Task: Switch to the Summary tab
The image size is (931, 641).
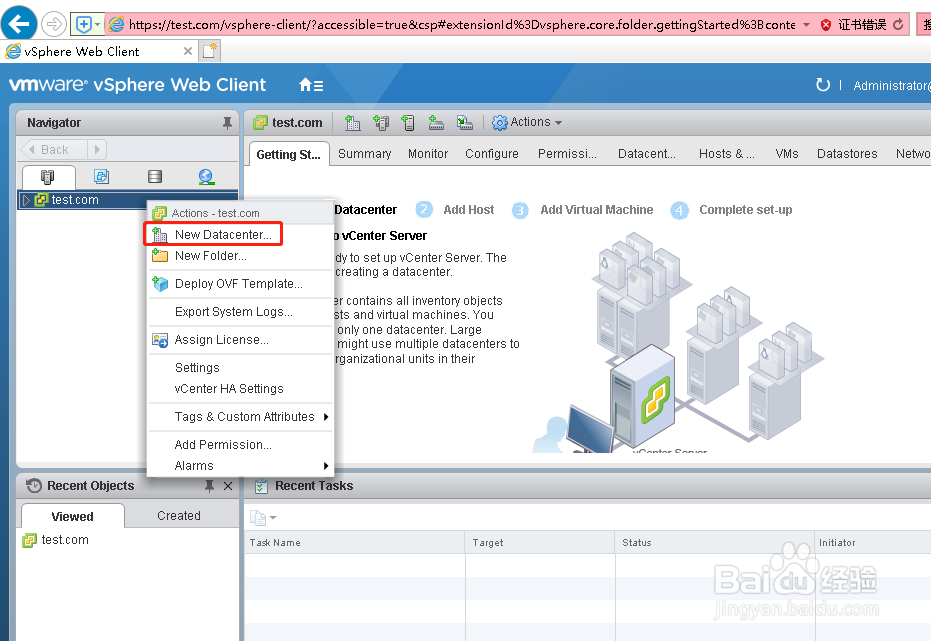Action: tap(365, 154)
